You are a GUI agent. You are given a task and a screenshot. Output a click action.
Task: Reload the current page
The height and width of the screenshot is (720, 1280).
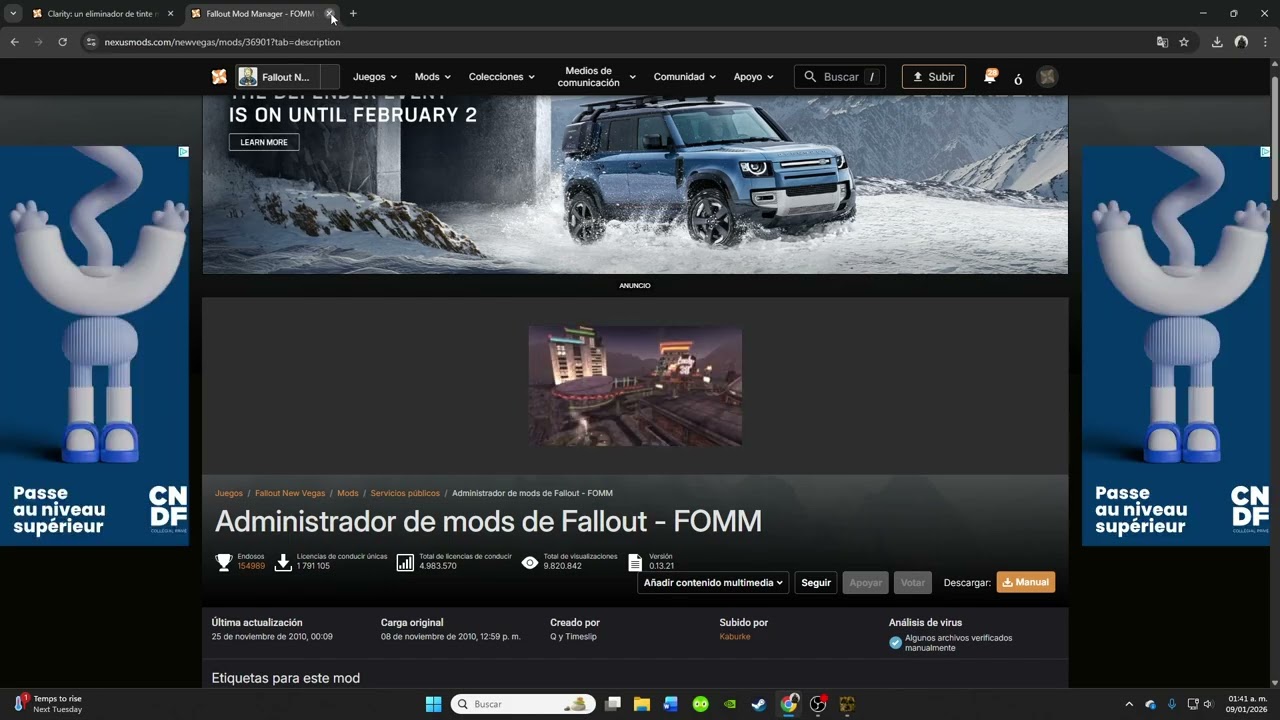(62, 42)
